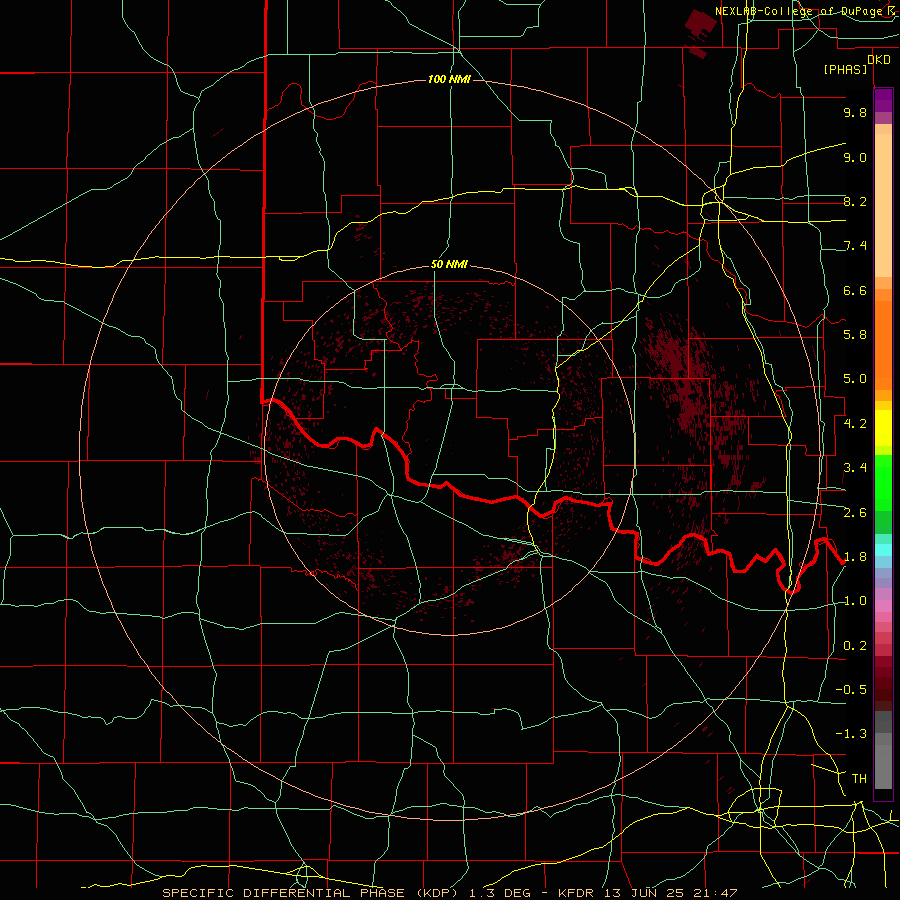This screenshot has width=900, height=900.
Task: Pick the pink segment of the color bar
Action: pos(883,606)
